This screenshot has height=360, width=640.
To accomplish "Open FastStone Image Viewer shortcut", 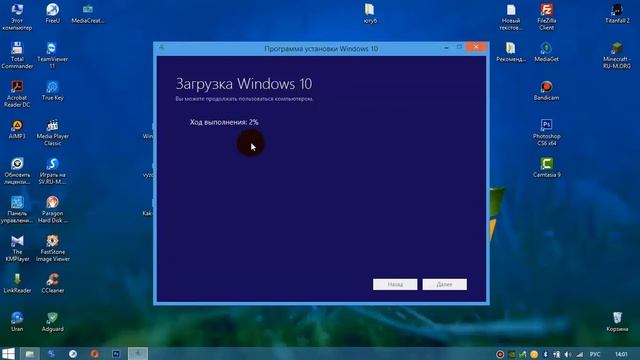I will click(x=52, y=248).
